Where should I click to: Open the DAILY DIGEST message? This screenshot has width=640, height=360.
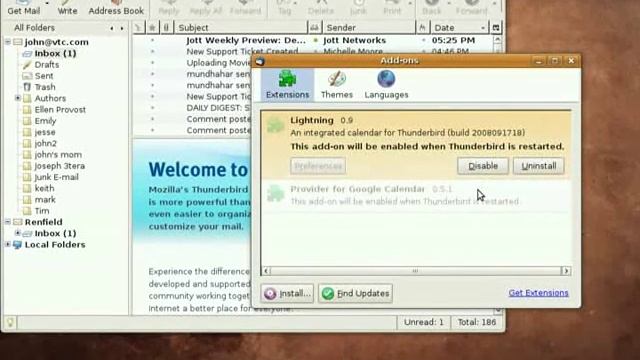(x=218, y=108)
